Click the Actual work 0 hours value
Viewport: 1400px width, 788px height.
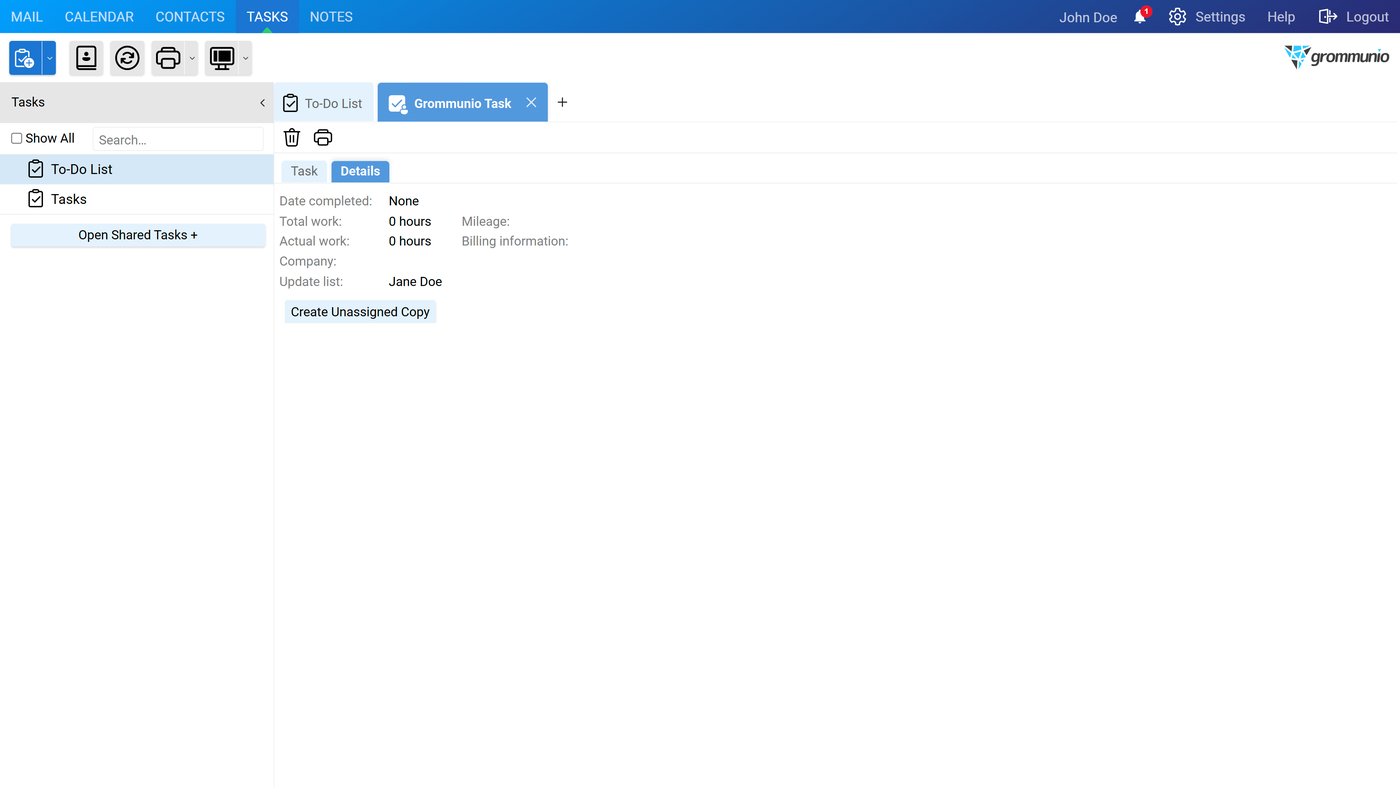[410, 241]
